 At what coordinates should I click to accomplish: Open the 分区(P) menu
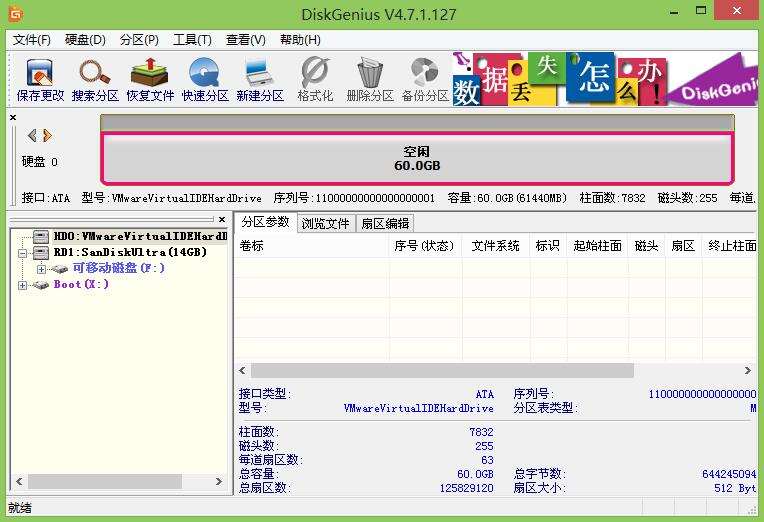coord(139,40)
